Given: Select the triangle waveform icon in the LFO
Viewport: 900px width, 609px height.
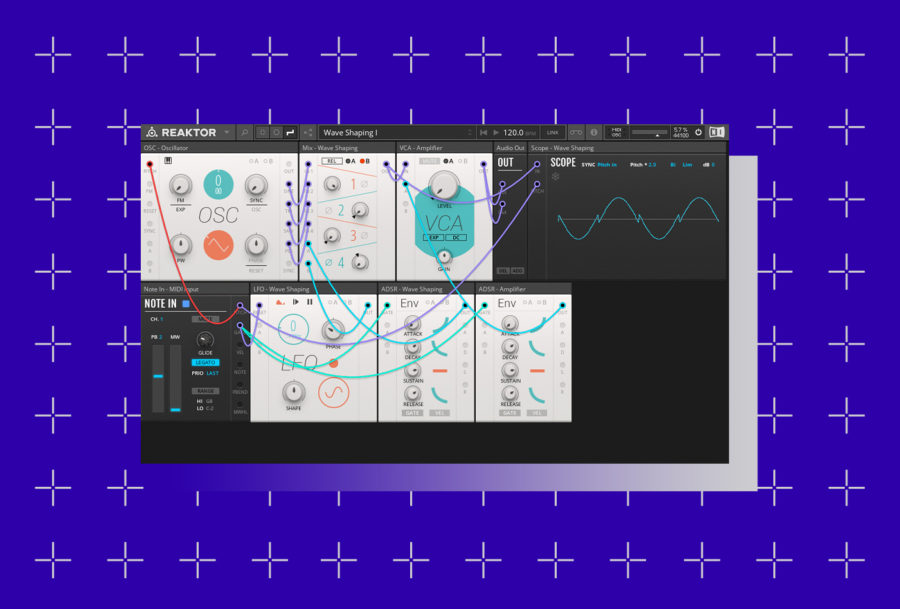Looking at the screenshot, I should 279,302.
